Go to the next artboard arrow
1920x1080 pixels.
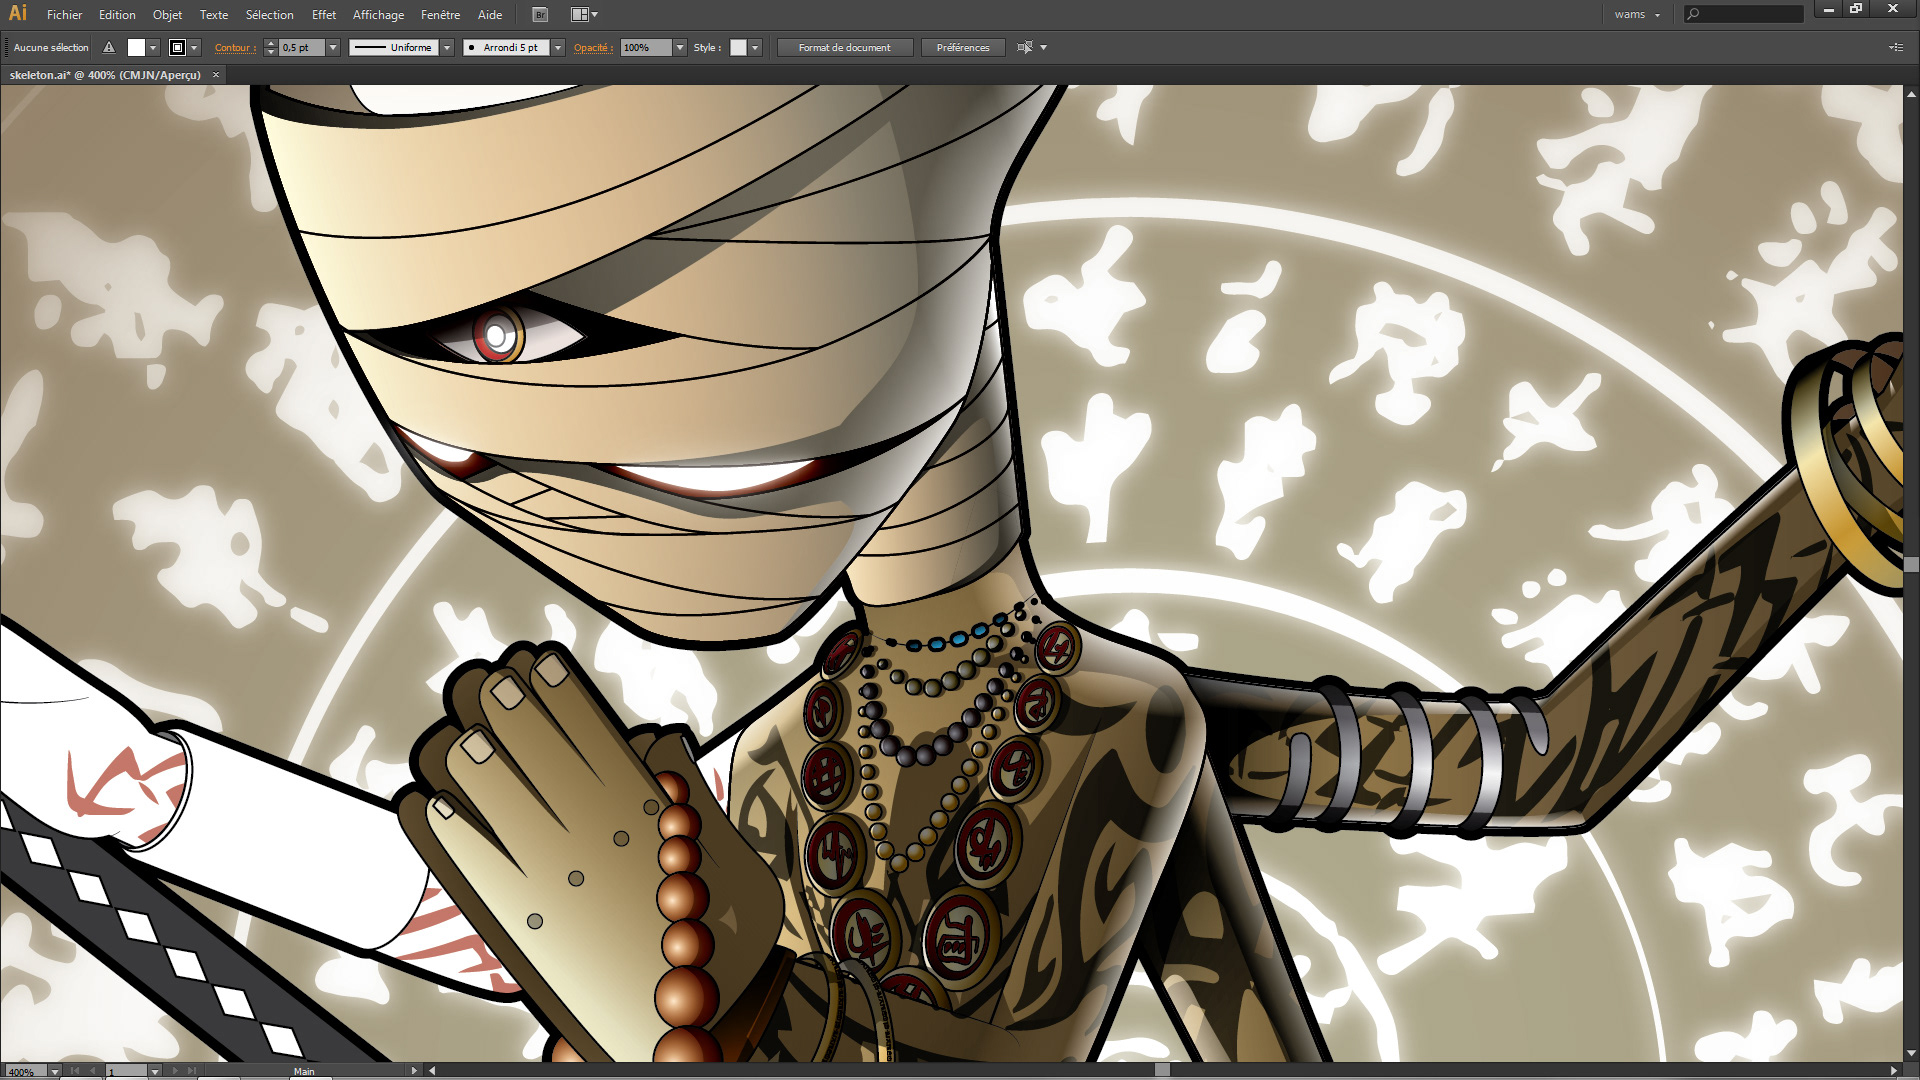coord(176,1071)
